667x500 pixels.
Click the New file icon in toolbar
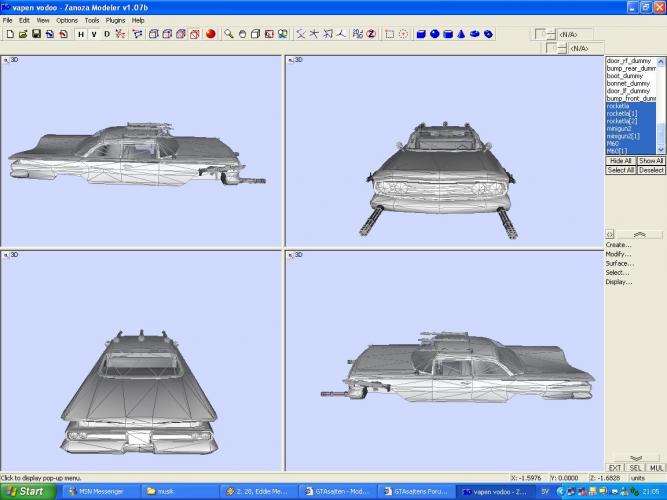9,33
